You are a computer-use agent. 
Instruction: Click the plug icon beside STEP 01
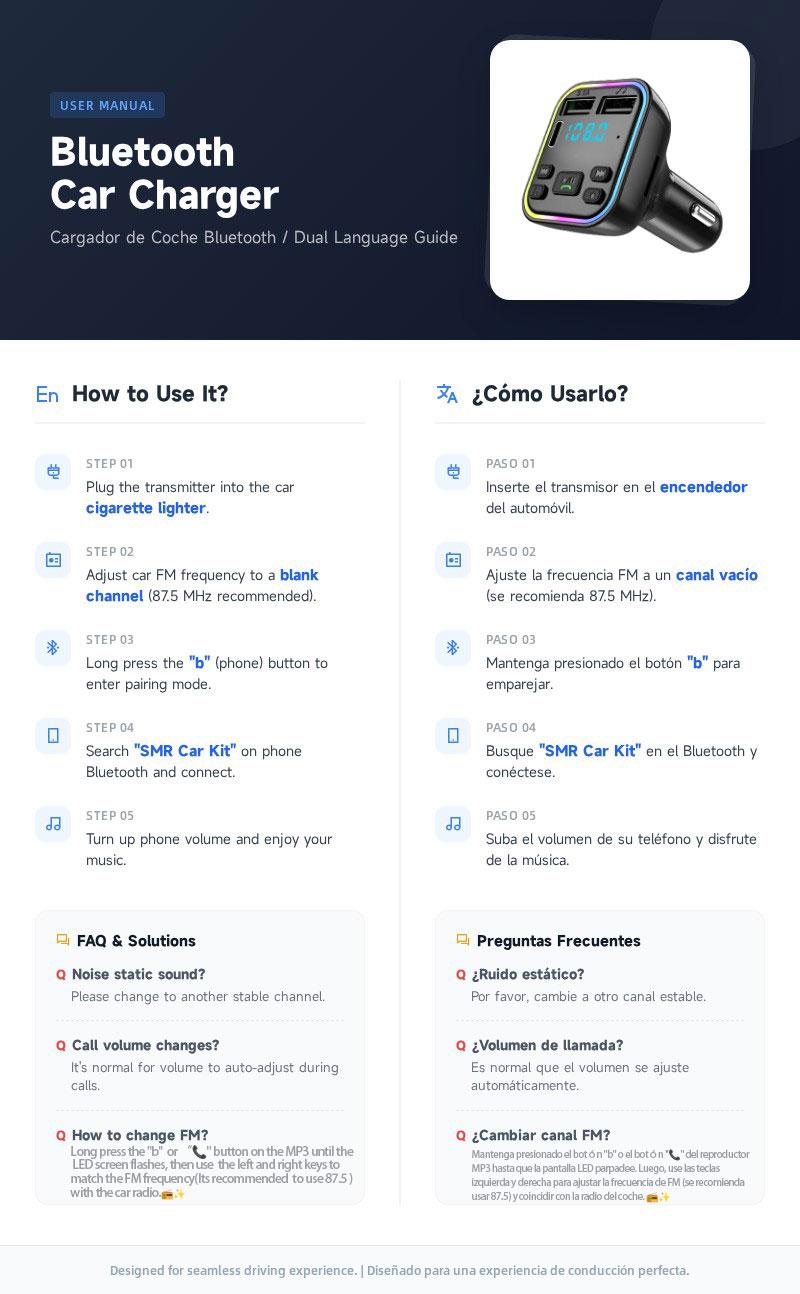pos(53,472)
